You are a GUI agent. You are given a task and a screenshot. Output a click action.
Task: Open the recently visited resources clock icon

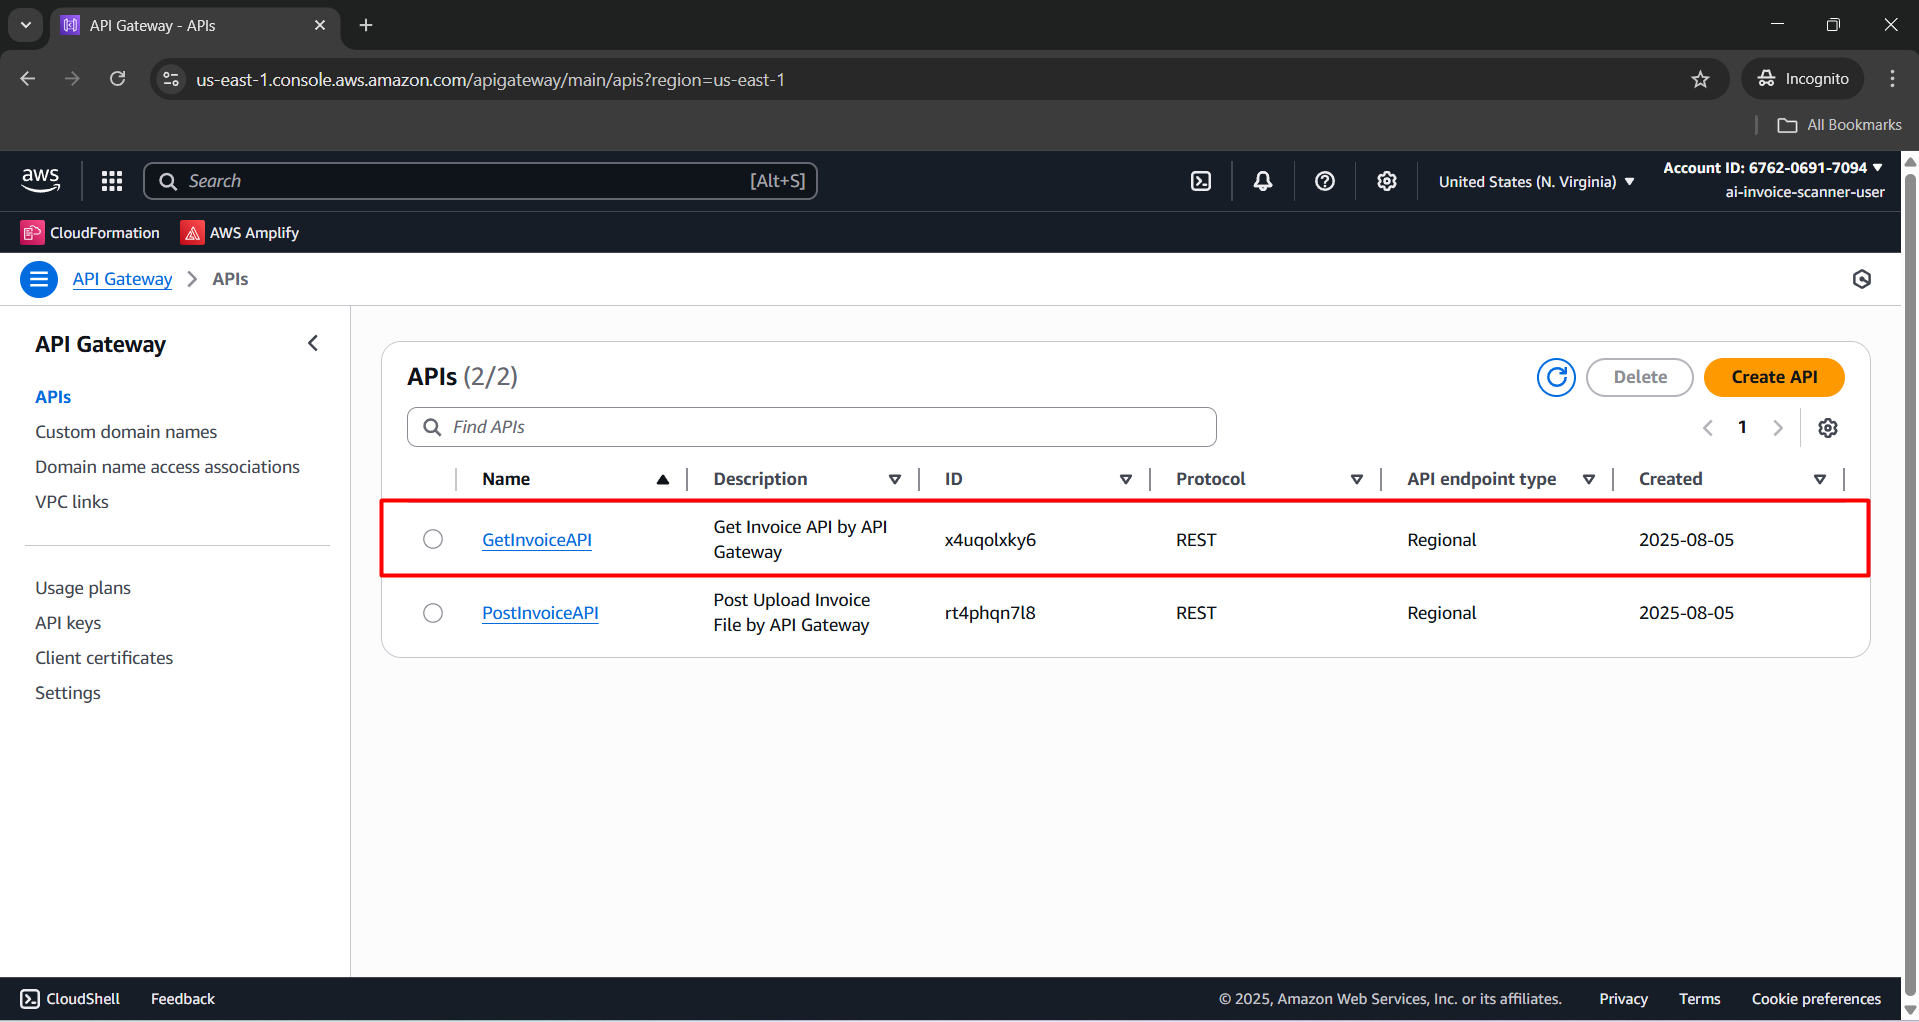click(x=1861, y=279)
